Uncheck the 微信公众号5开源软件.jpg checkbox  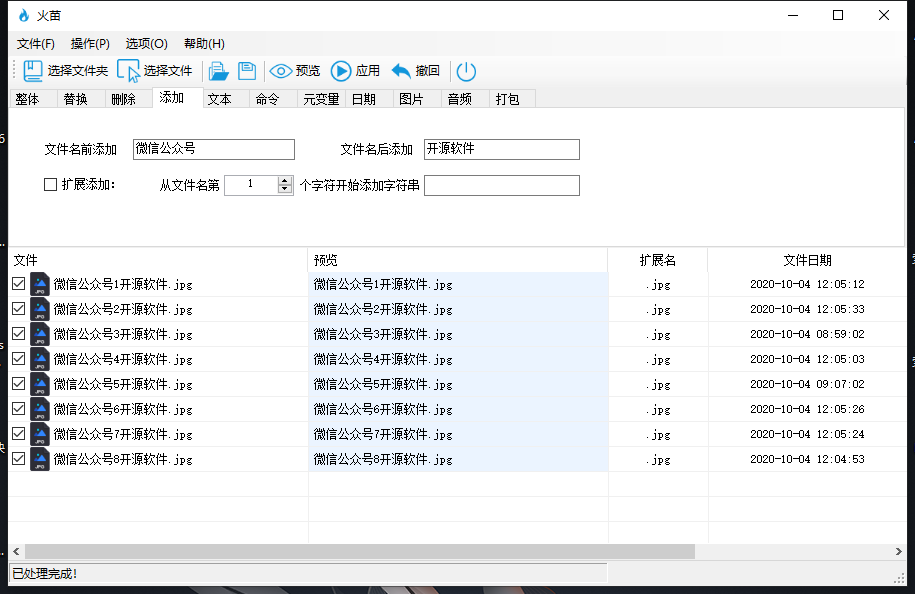pyautogui.click(x=19, y=384)
